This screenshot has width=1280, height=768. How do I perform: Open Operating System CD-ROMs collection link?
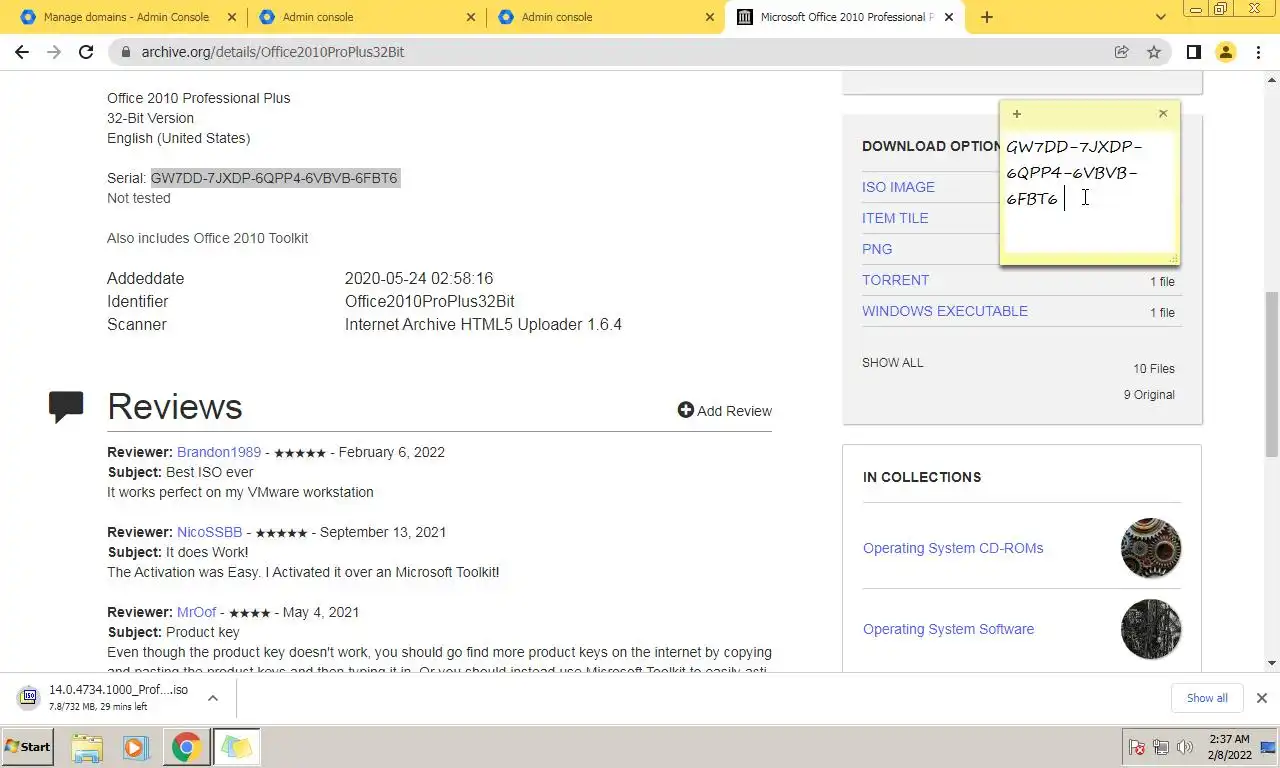953,548
